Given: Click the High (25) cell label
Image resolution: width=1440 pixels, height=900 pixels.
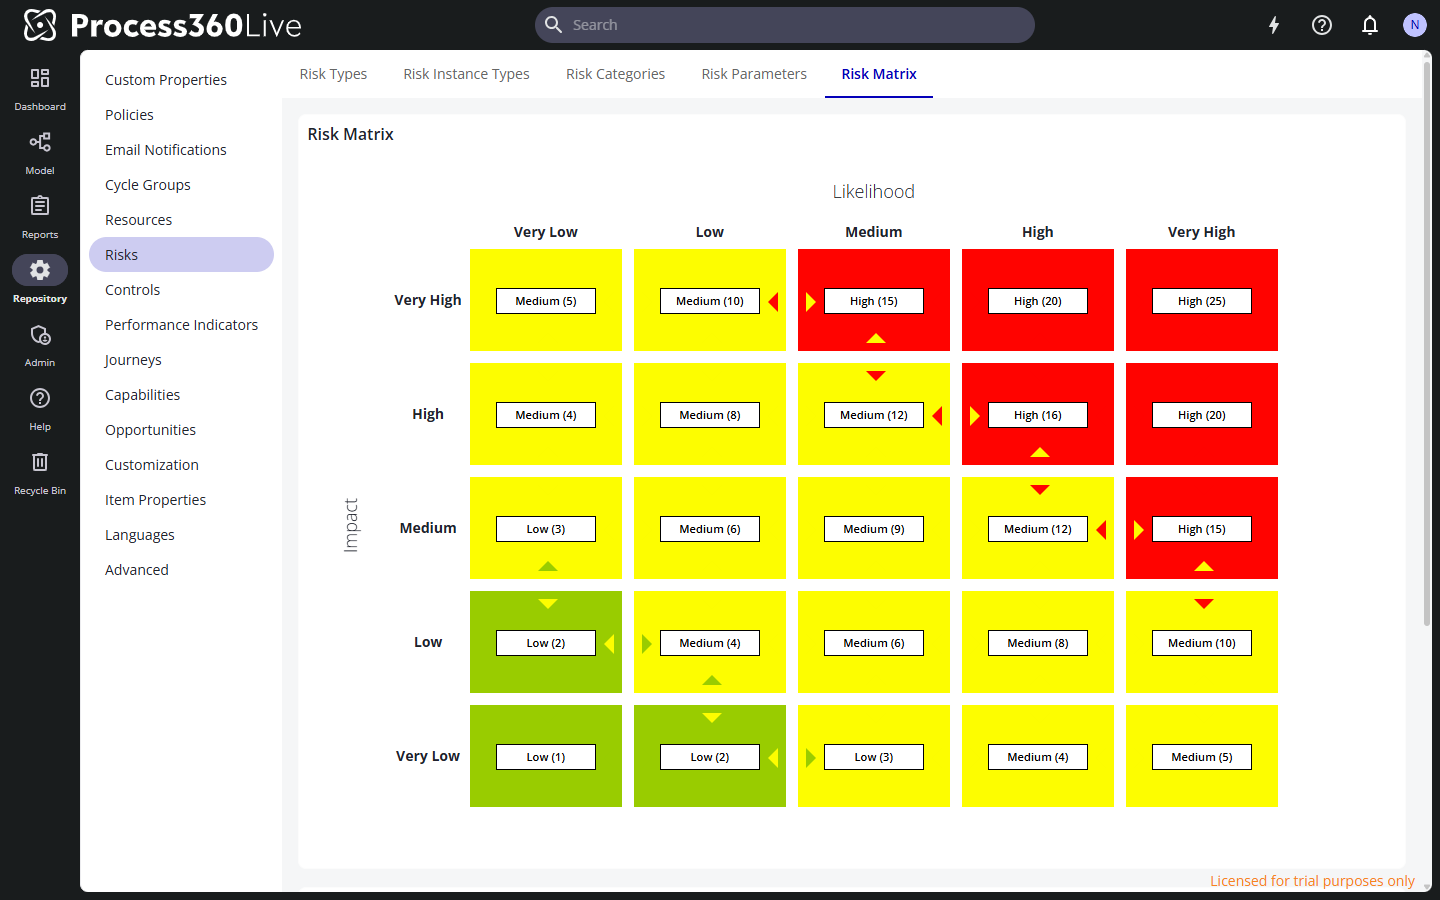Looking at the screenshot, I should click(x=1202, y=301).
